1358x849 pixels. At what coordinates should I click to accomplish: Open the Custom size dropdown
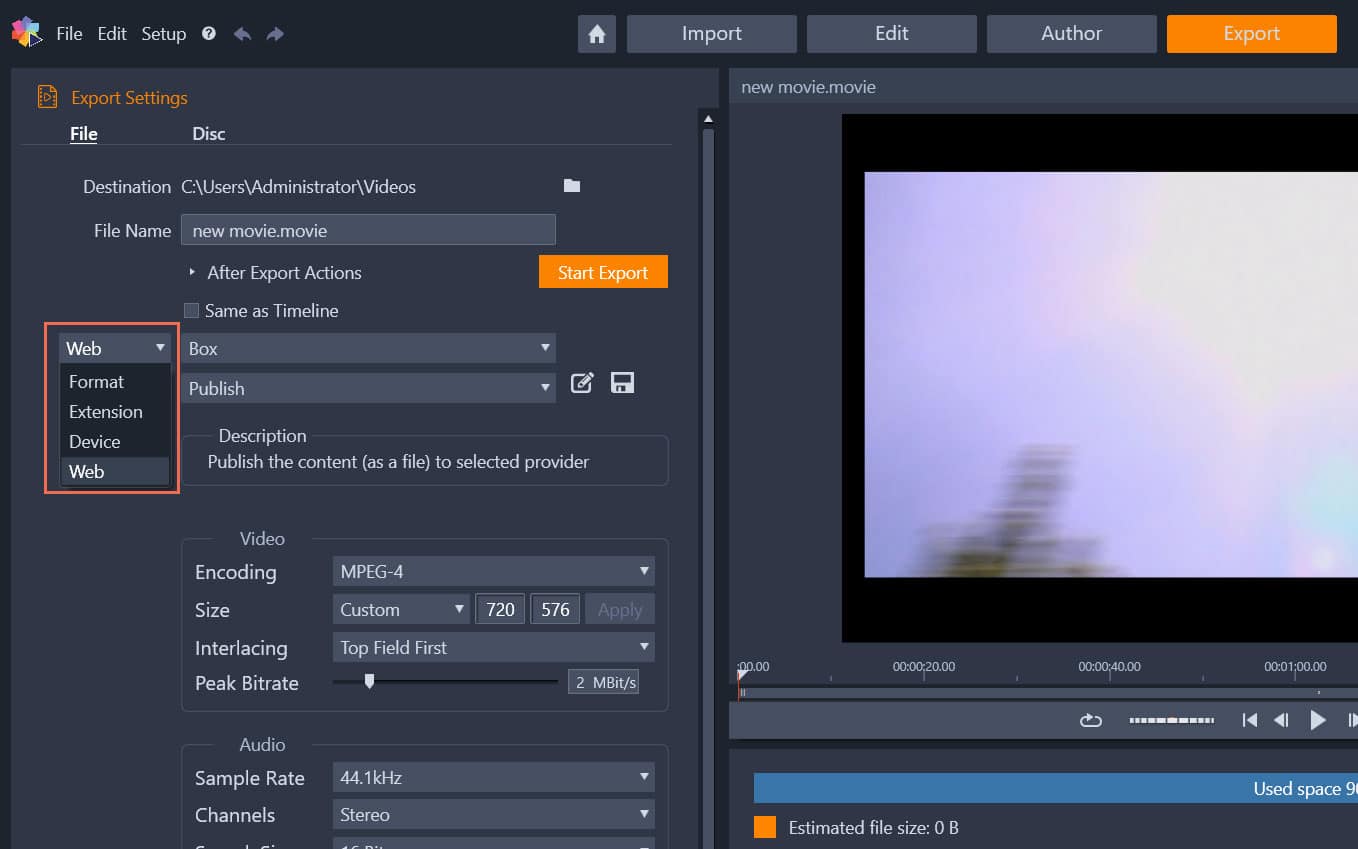tap(401, 609)
